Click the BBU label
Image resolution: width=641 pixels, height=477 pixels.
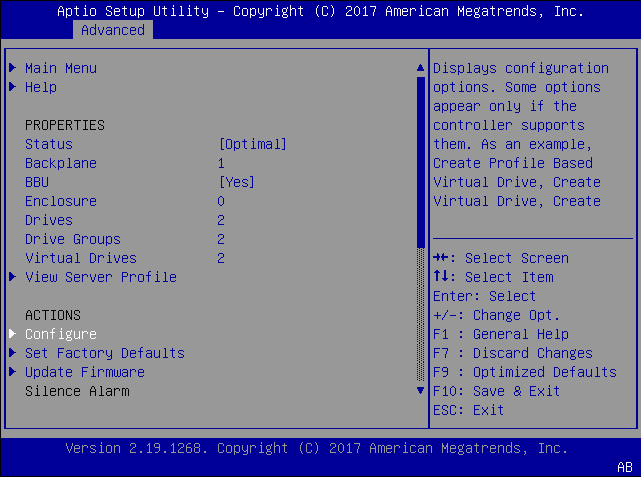[37, 182]
